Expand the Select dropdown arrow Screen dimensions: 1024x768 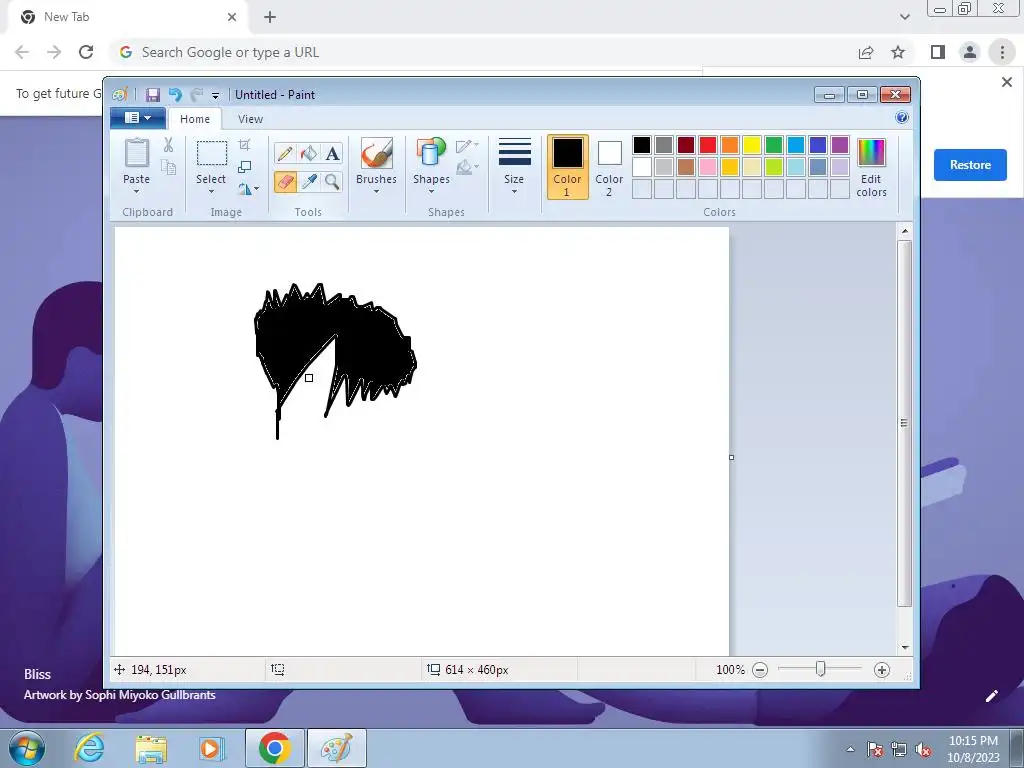click(211, 192)
